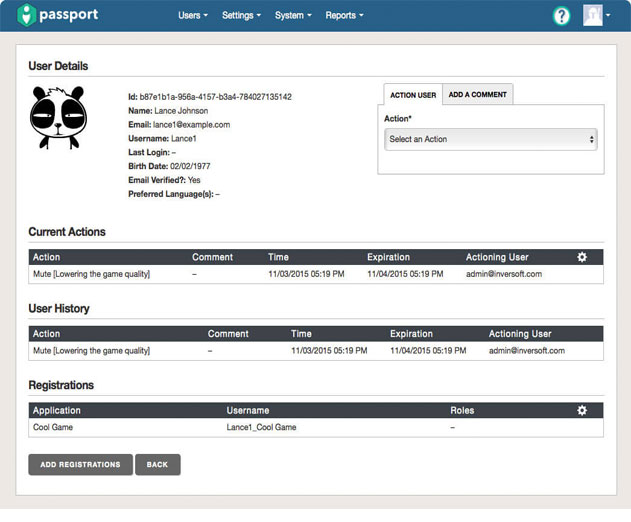Click admin@inversoft.com in Current Actions
The image size is (631, 522).
(x=504, y=274)
